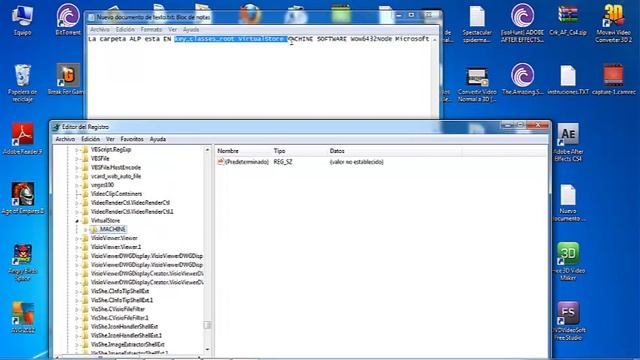Expand the vcard_wab_auto_file node

click(x=77, y=176)
